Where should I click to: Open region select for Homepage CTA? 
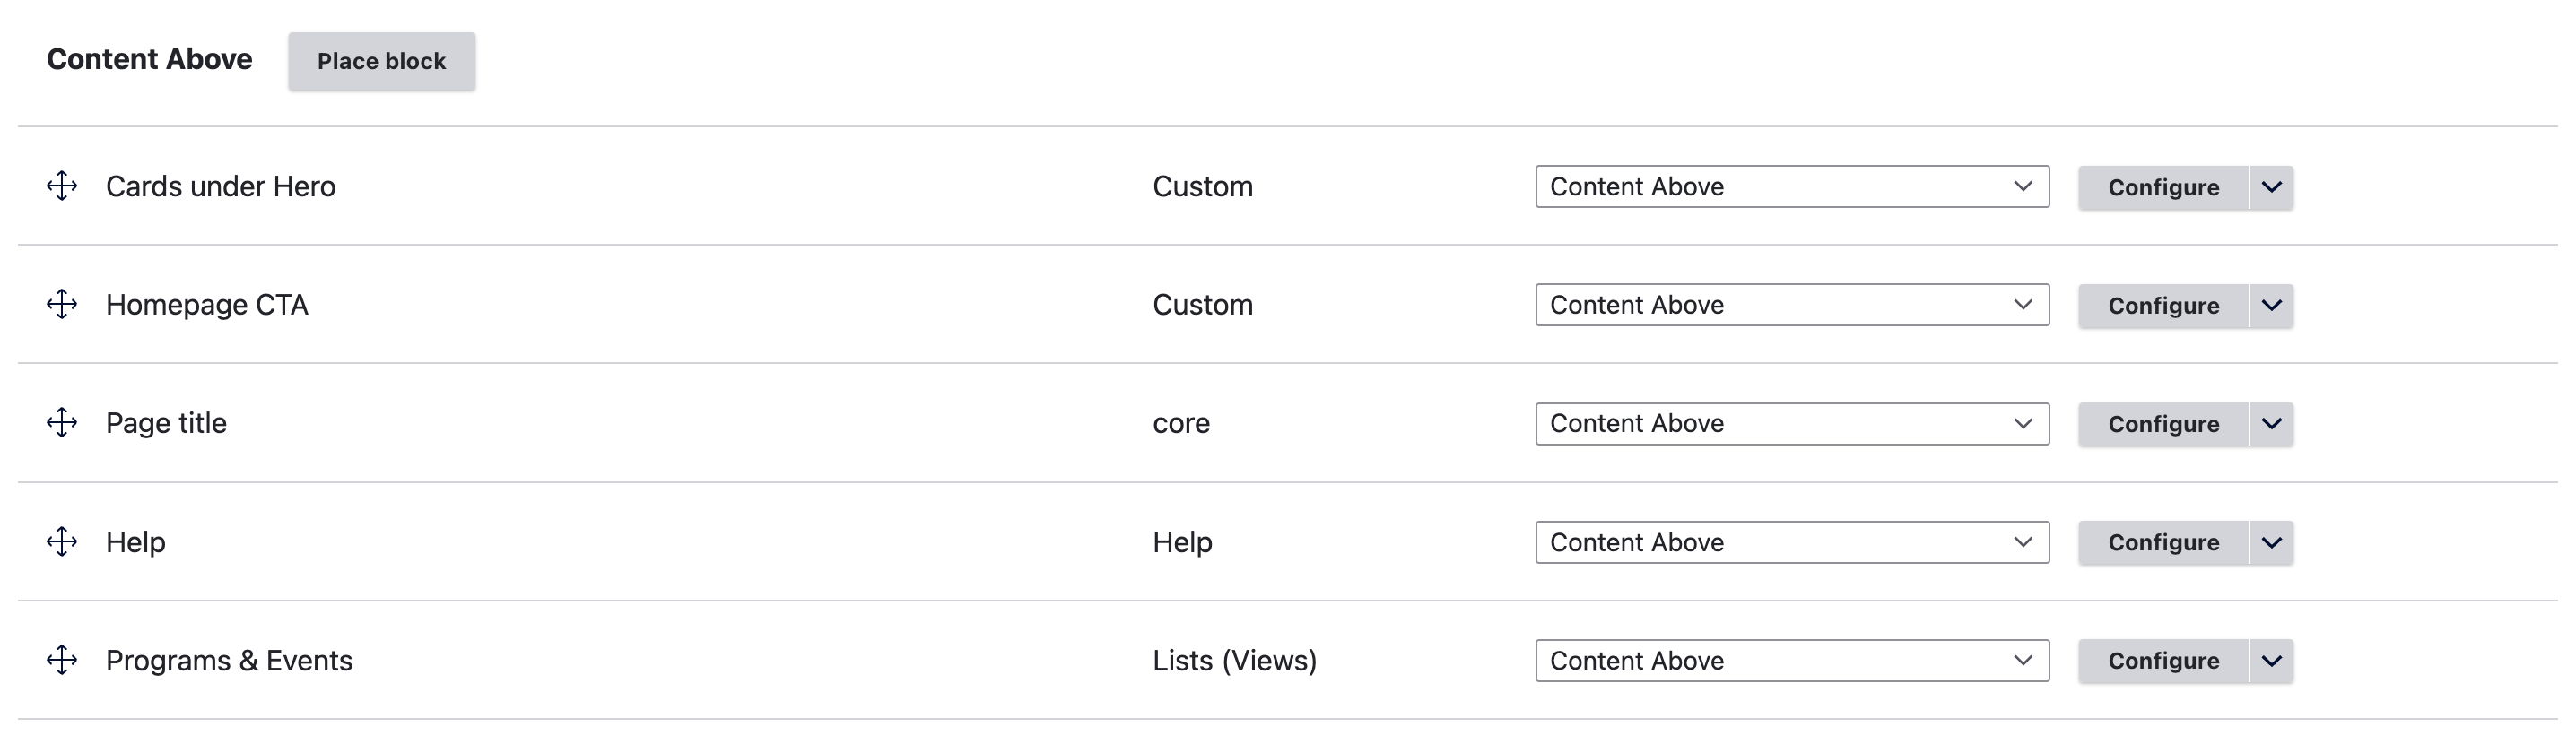tap(1791, 305)
